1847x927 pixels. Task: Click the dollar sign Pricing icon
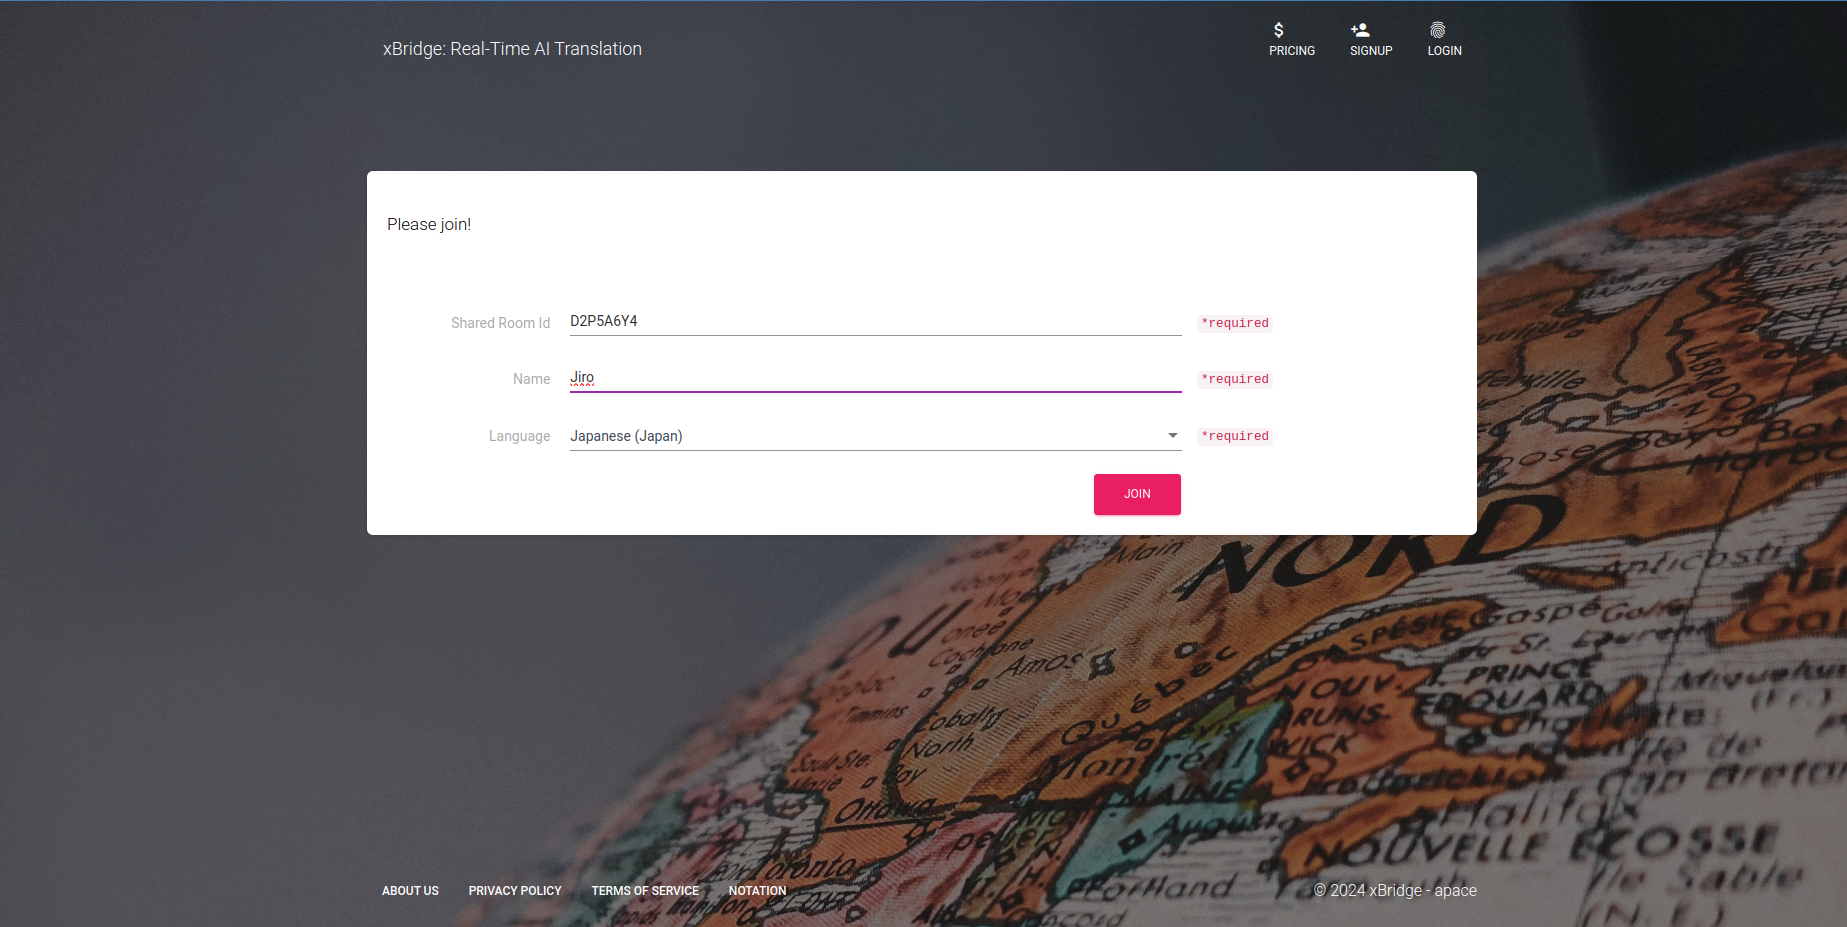1278,30
